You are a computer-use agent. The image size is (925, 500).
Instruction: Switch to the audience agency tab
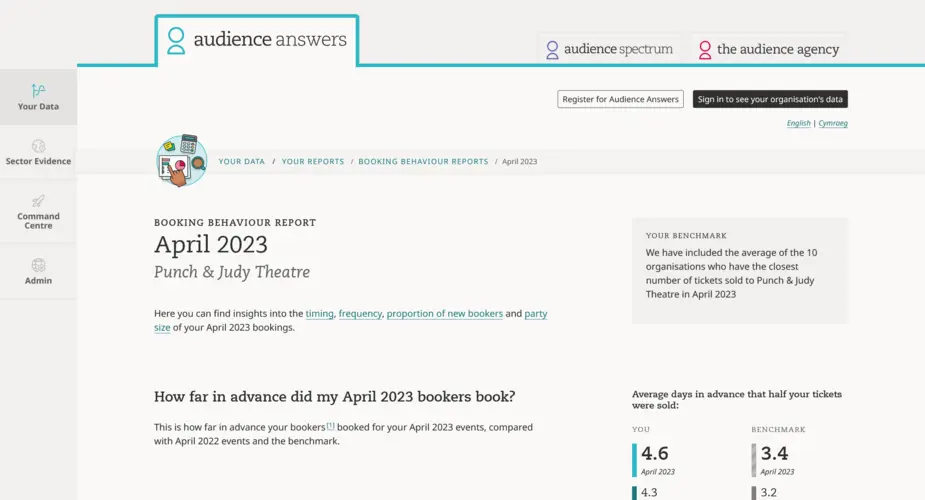[x=768, y=49]
